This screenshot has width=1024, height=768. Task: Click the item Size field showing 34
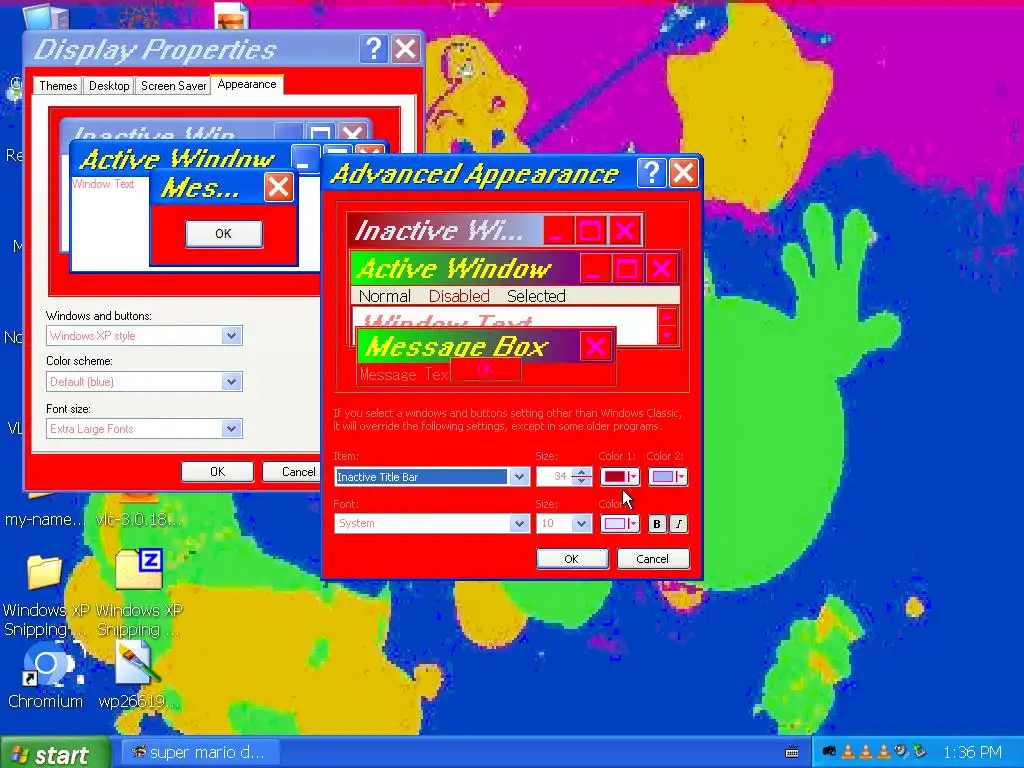tap(554, 477)
